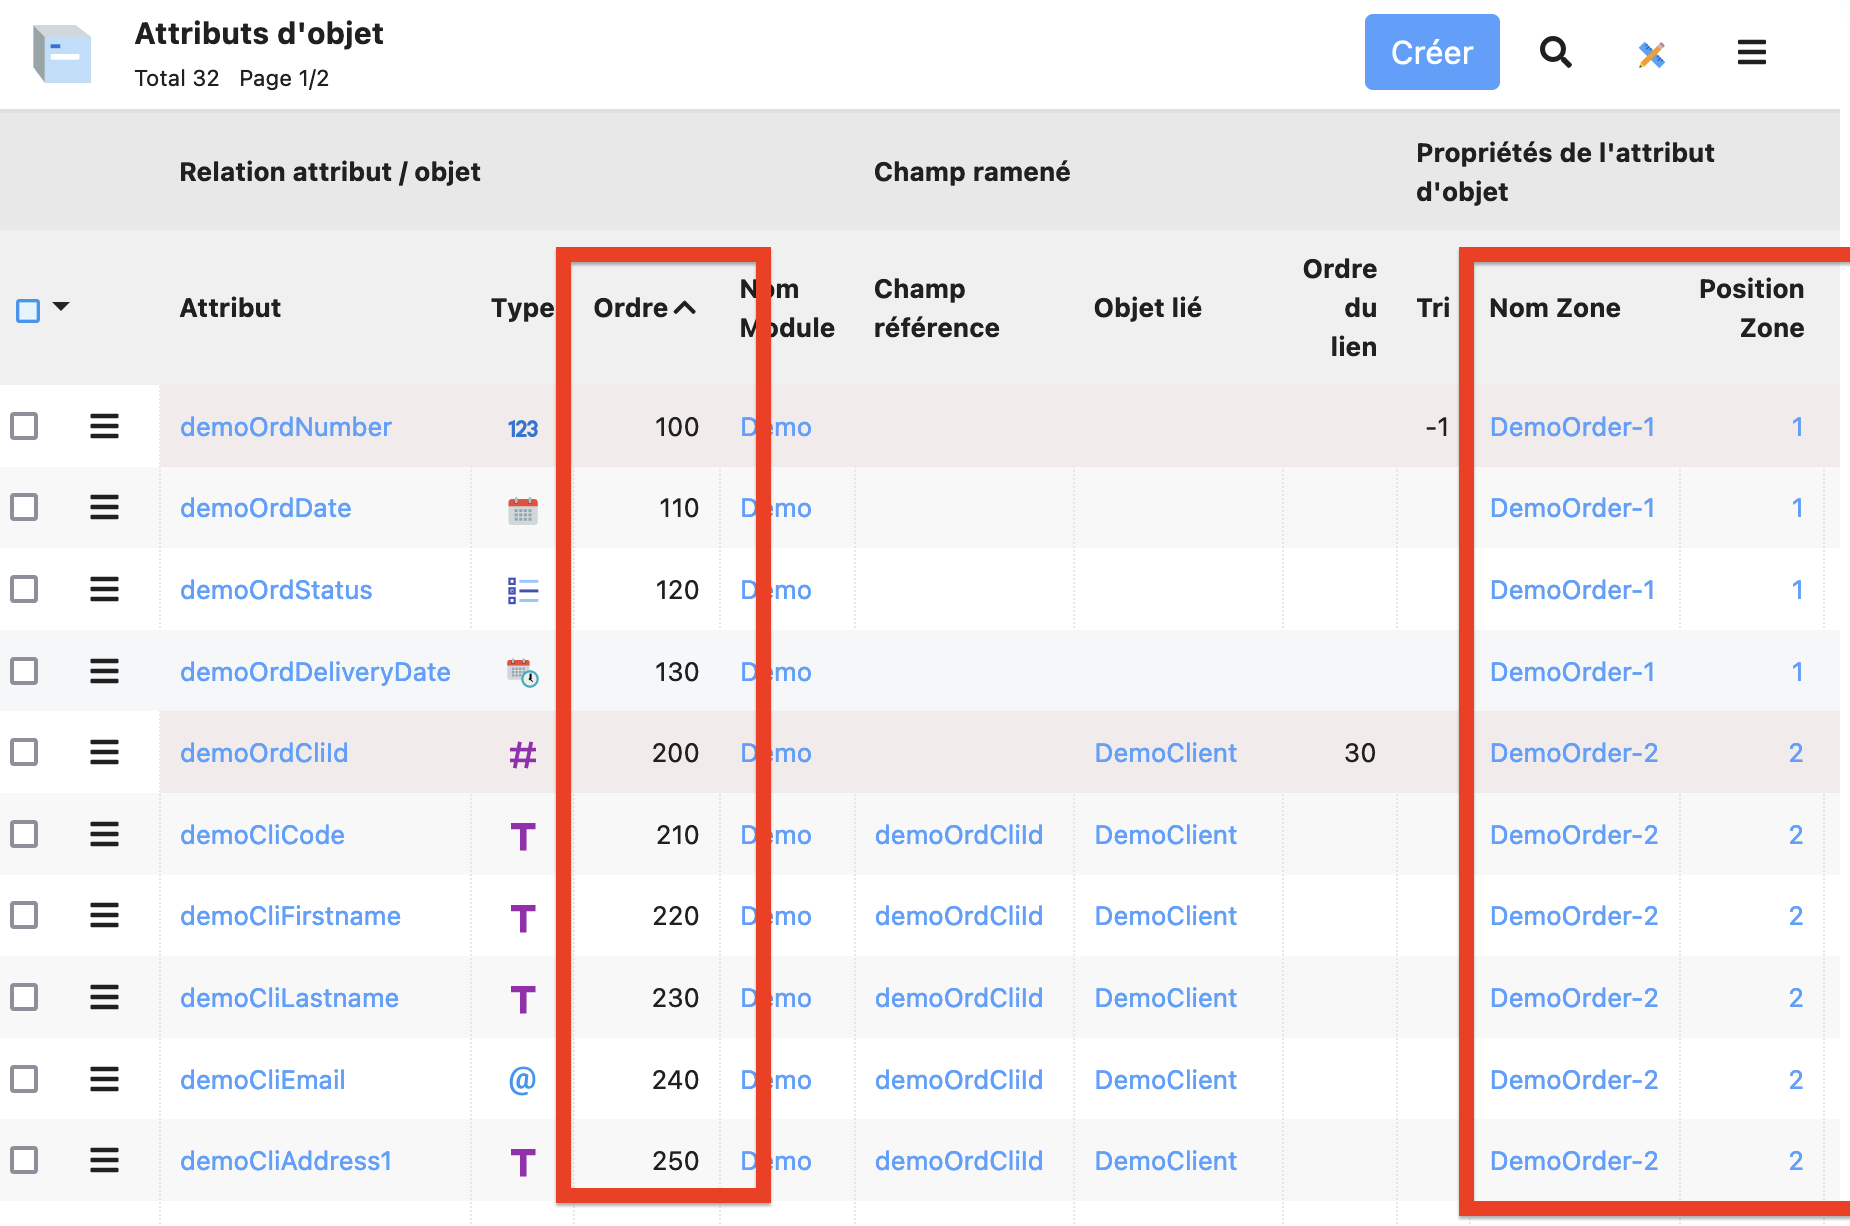The width and height of the screenshot is (1850, 1226).
Task: Click the search magnifier icon
Action: click(x=1555, y=52)
